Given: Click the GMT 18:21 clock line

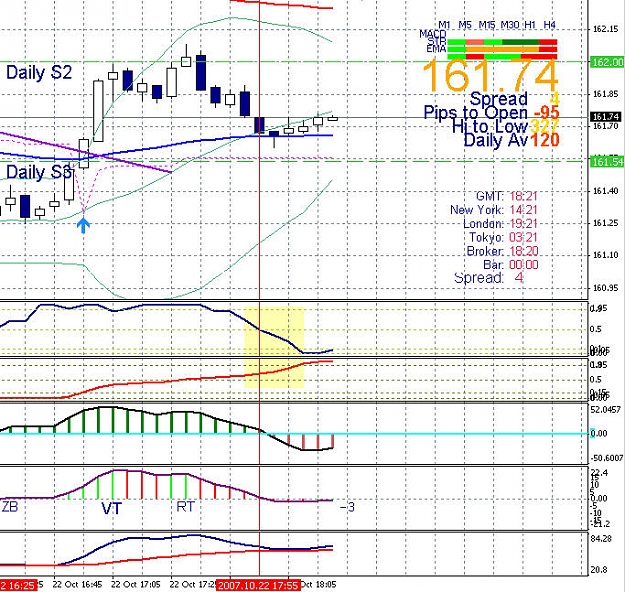Looking at the screenshot, I should 507,196.
